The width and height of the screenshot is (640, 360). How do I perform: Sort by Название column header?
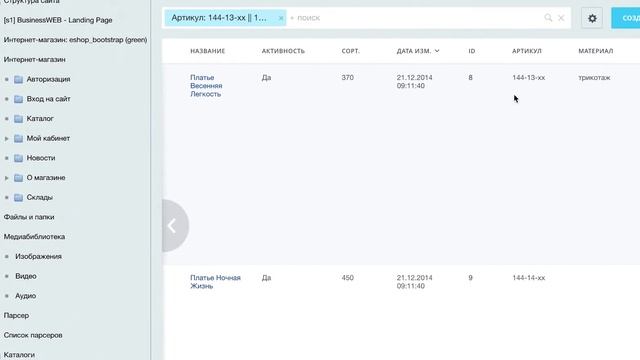coord(207,51)
